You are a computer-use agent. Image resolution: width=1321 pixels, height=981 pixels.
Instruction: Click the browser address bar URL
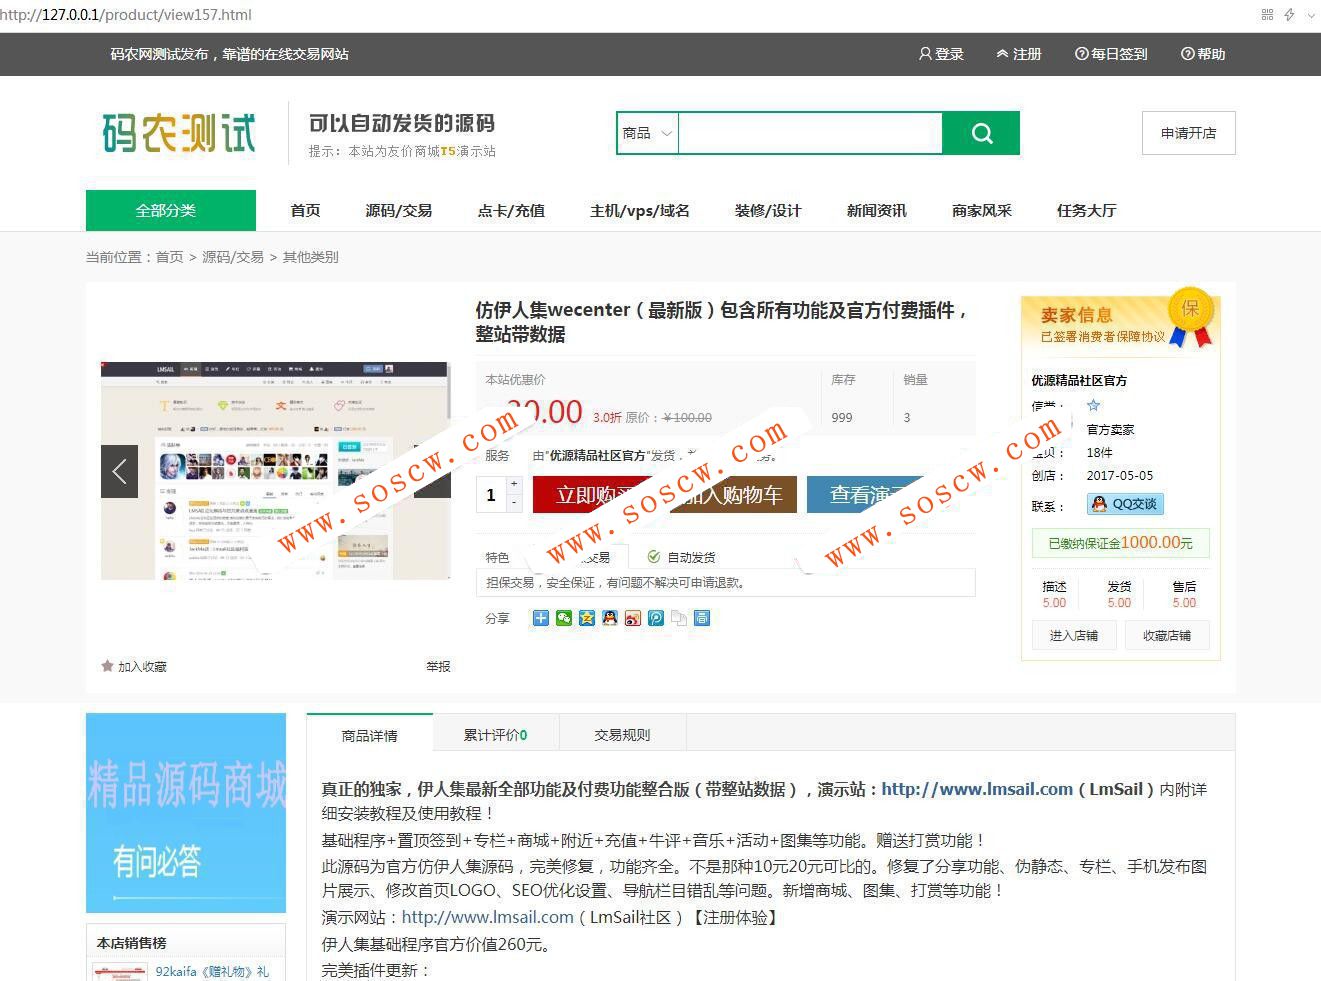coord(126,15)
